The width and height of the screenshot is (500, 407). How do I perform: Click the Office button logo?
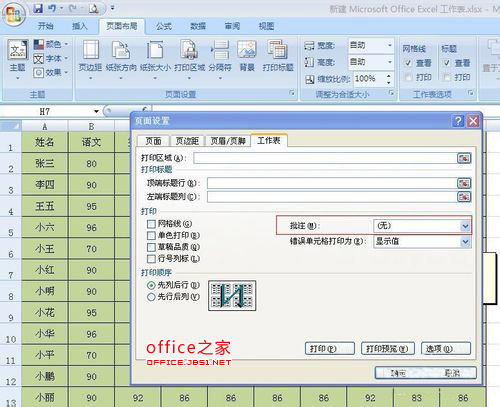tap(13, 14)
